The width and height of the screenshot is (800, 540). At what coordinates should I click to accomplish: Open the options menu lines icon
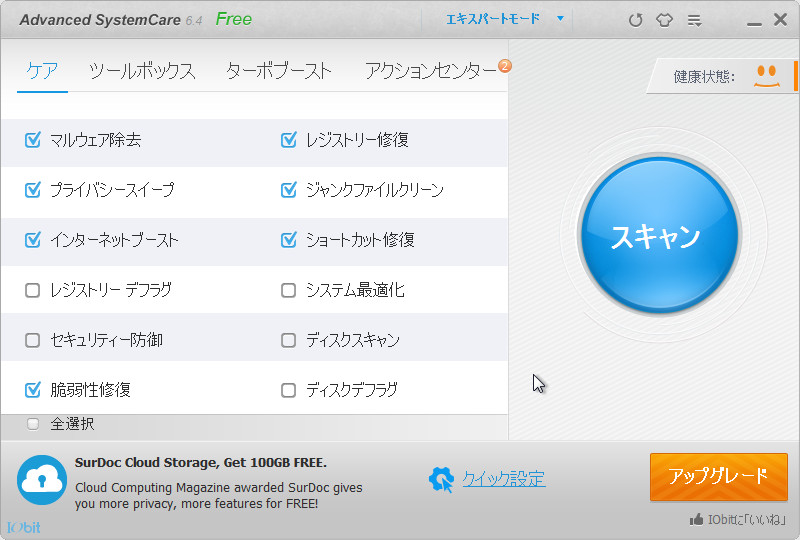tap(694, 20)
